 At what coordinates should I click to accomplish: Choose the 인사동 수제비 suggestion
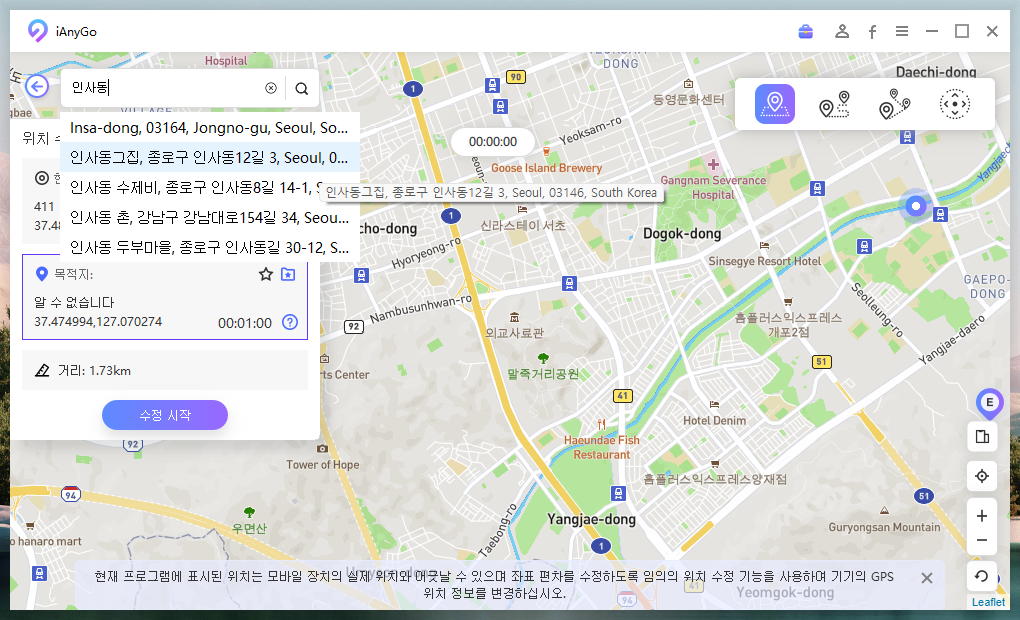click(x=209, y=187)
